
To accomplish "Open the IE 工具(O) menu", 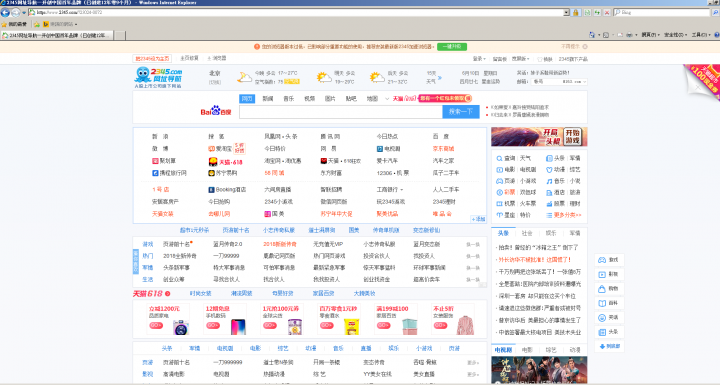I will [701, 35].
